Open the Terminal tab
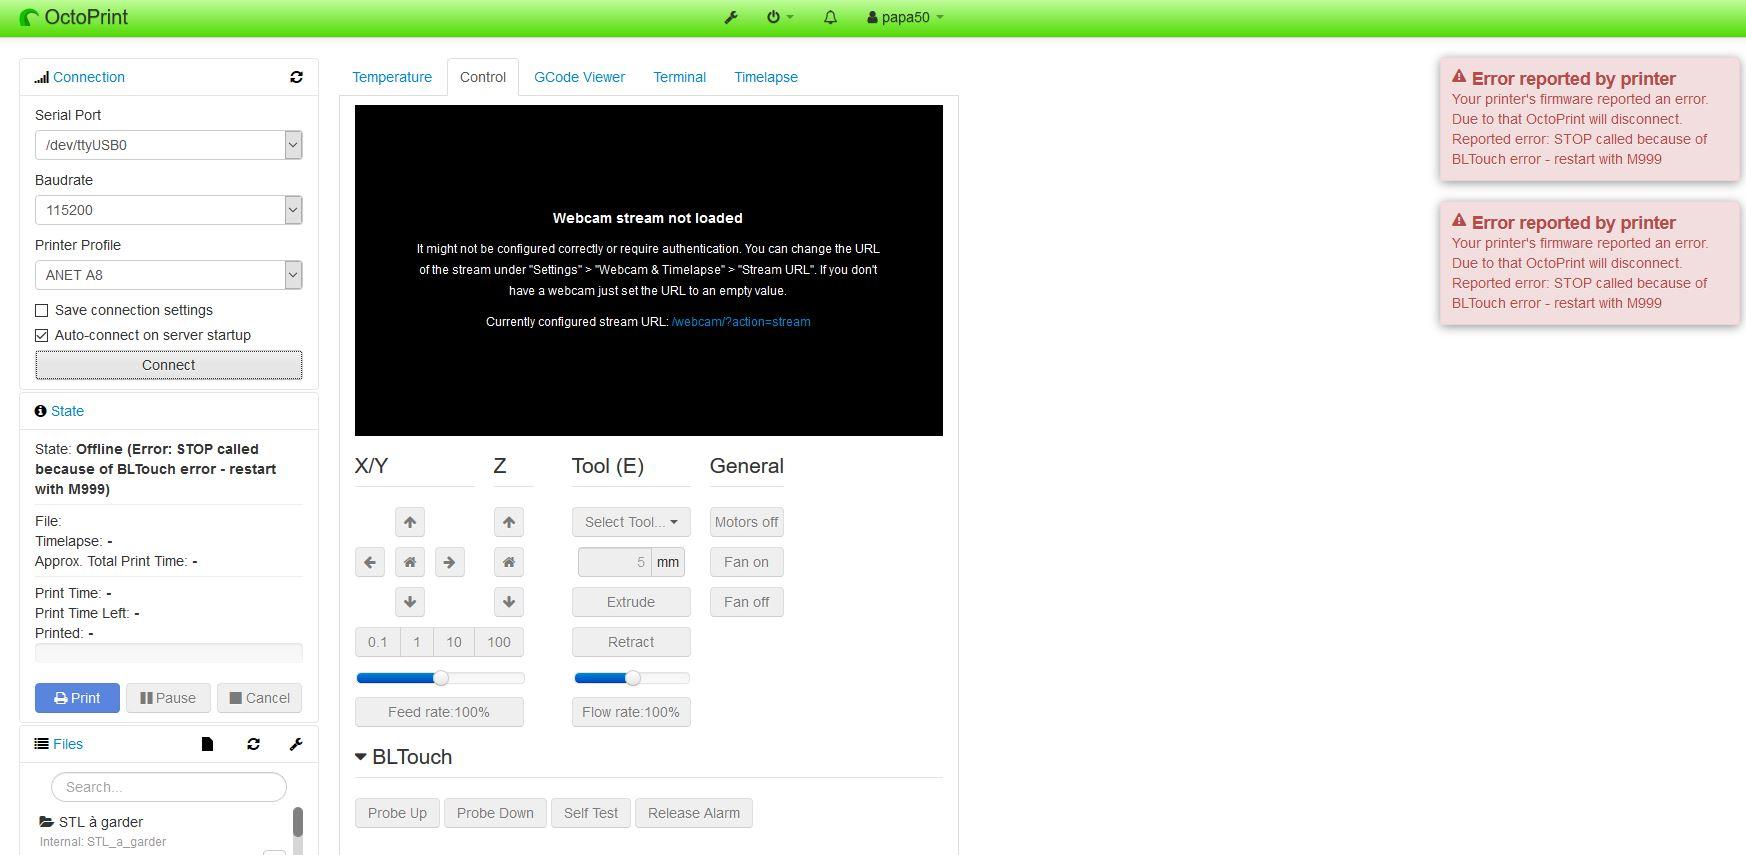Viewport: 1746px width, 855px height. click(680, 77)
